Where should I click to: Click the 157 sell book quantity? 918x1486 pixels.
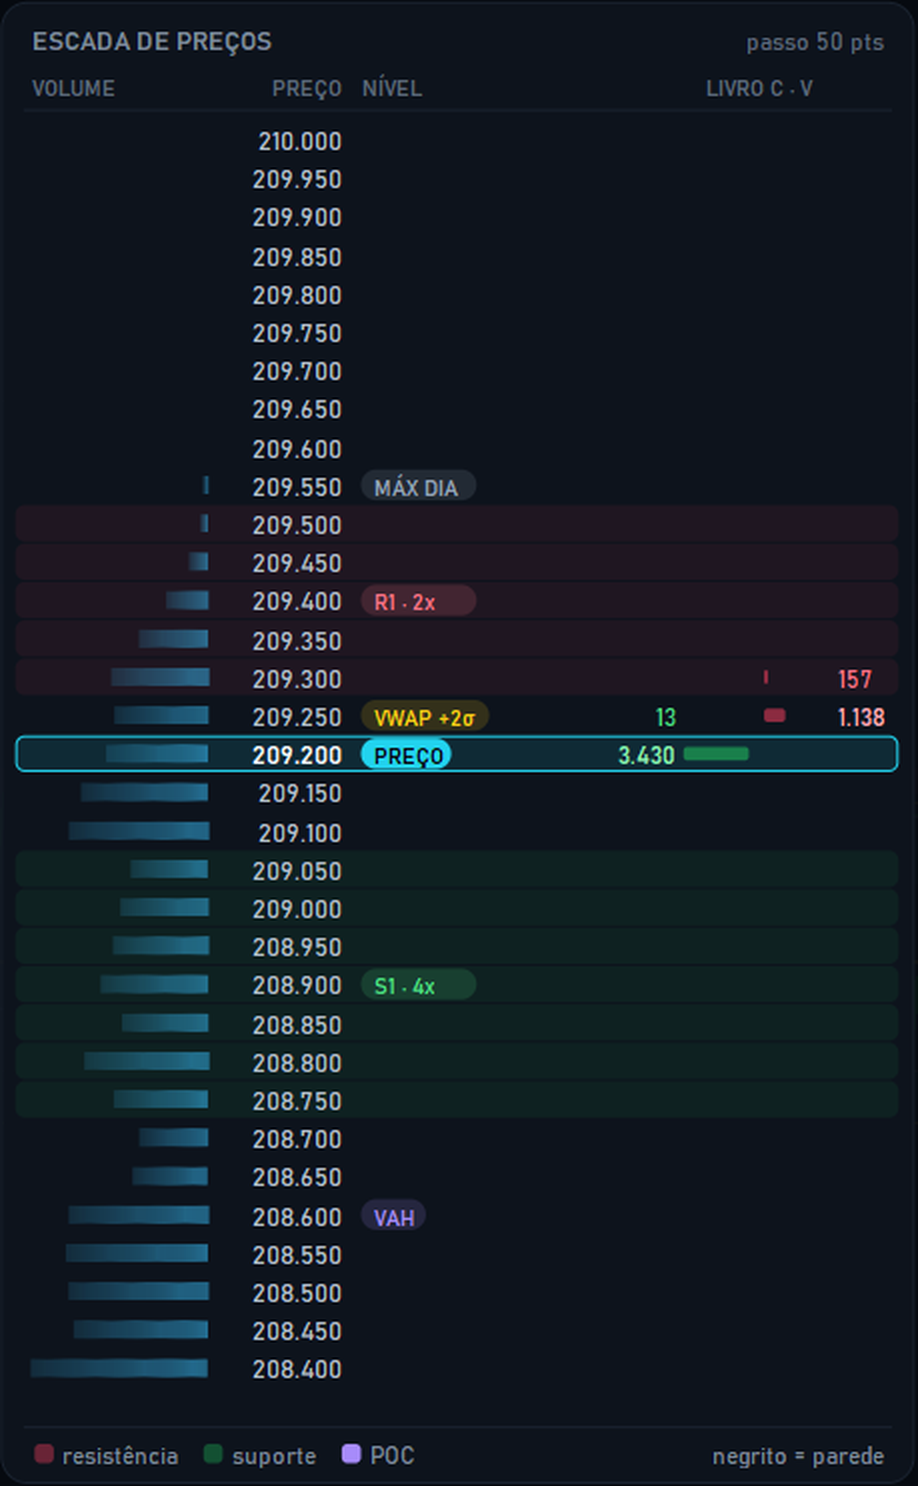tap(854, 680)
